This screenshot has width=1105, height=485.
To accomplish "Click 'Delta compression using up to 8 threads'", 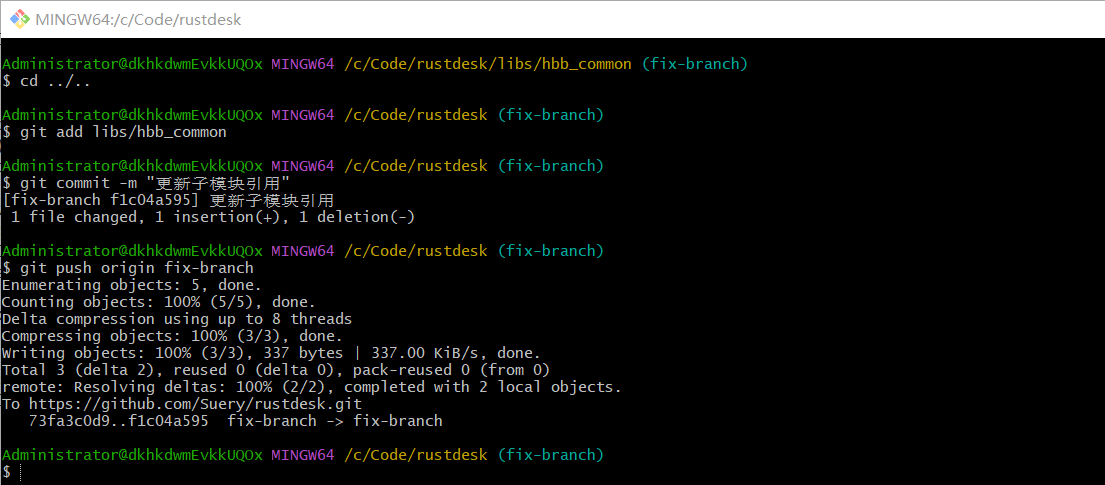I will (177, 319).
